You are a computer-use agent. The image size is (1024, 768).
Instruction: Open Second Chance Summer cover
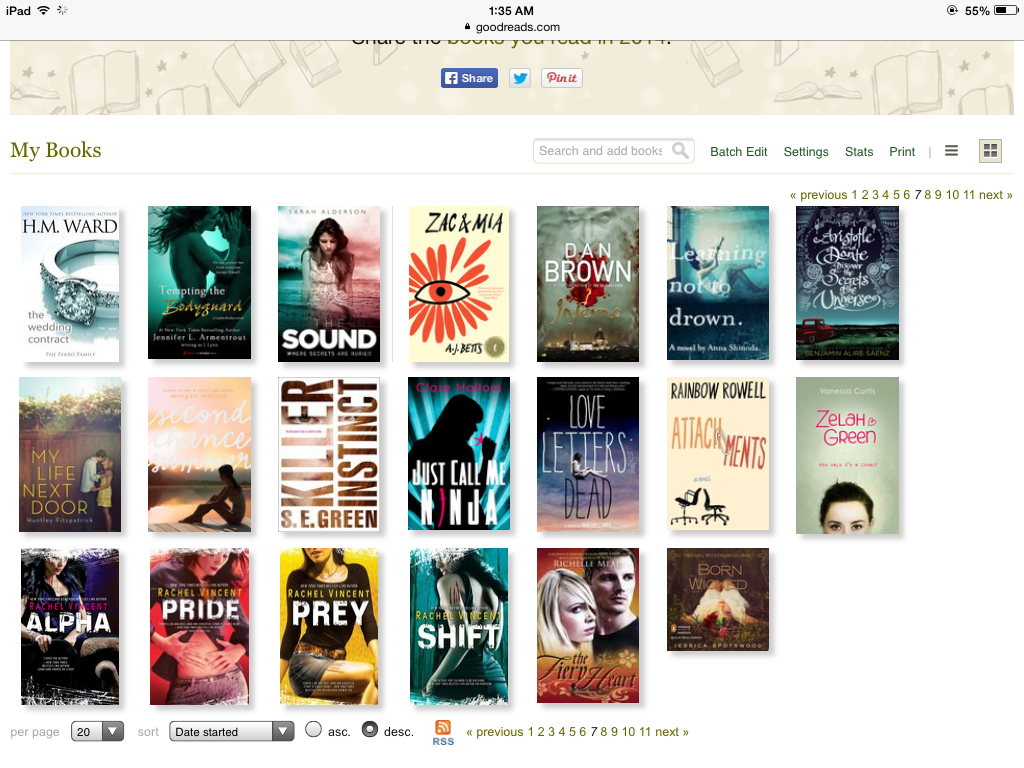point(199,455)
